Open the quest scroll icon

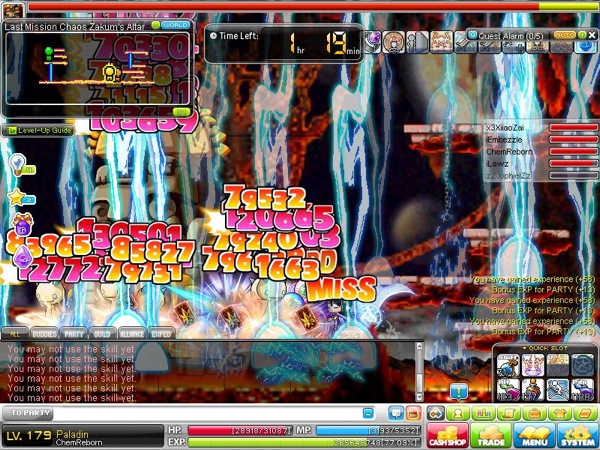(509, 413)
